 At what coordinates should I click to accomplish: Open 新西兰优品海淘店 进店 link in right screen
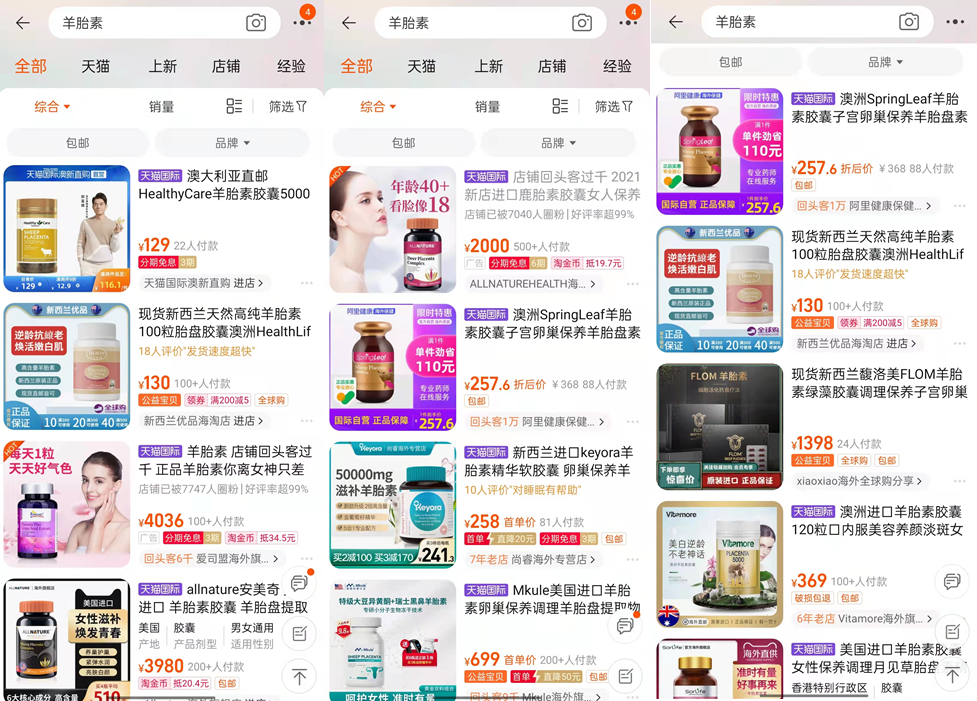coord(857,343)
